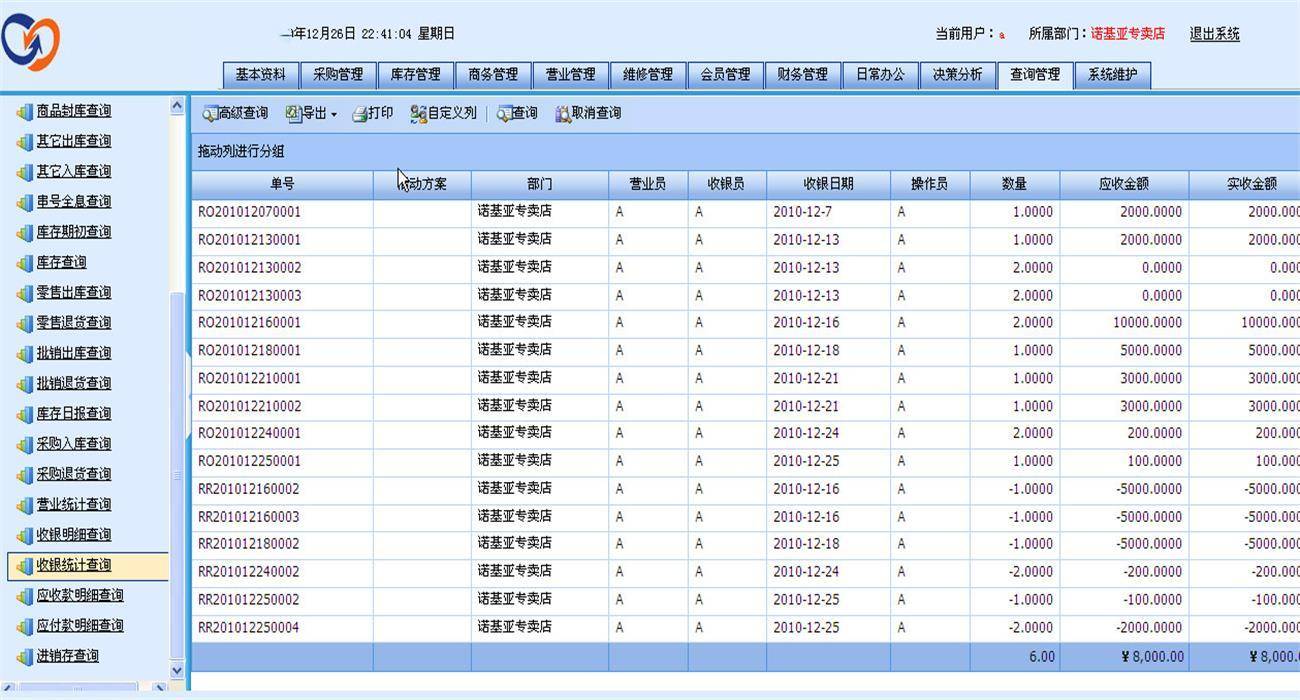Click the icon beside 串号全息查询
1300x700 pixels.
(x=24, y=202)
